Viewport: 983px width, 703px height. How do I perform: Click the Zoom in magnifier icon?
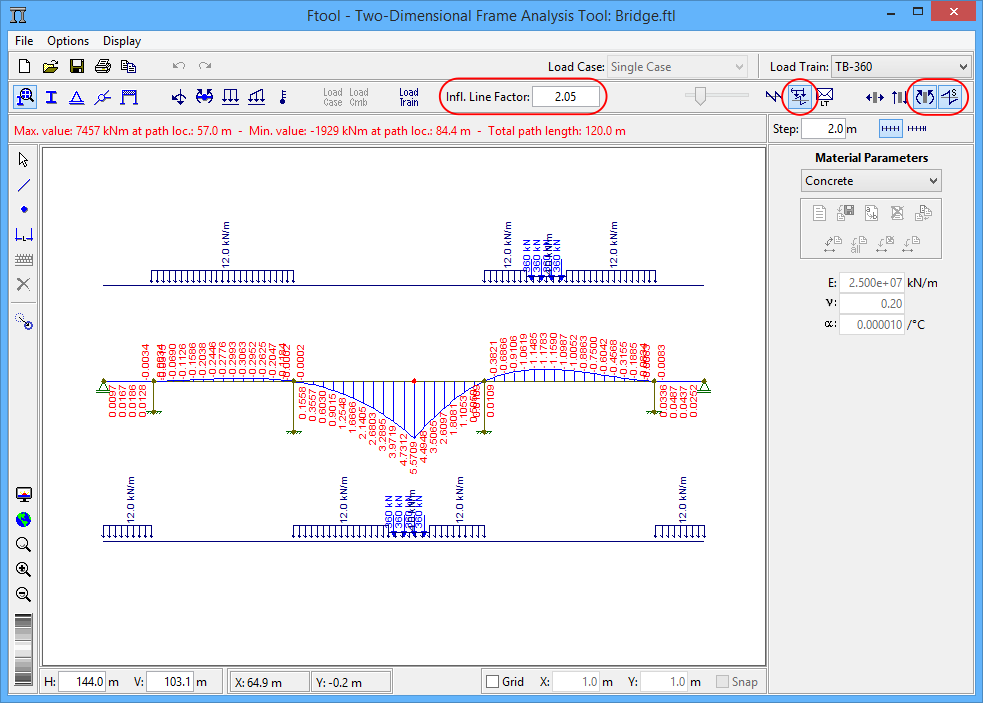23,570
